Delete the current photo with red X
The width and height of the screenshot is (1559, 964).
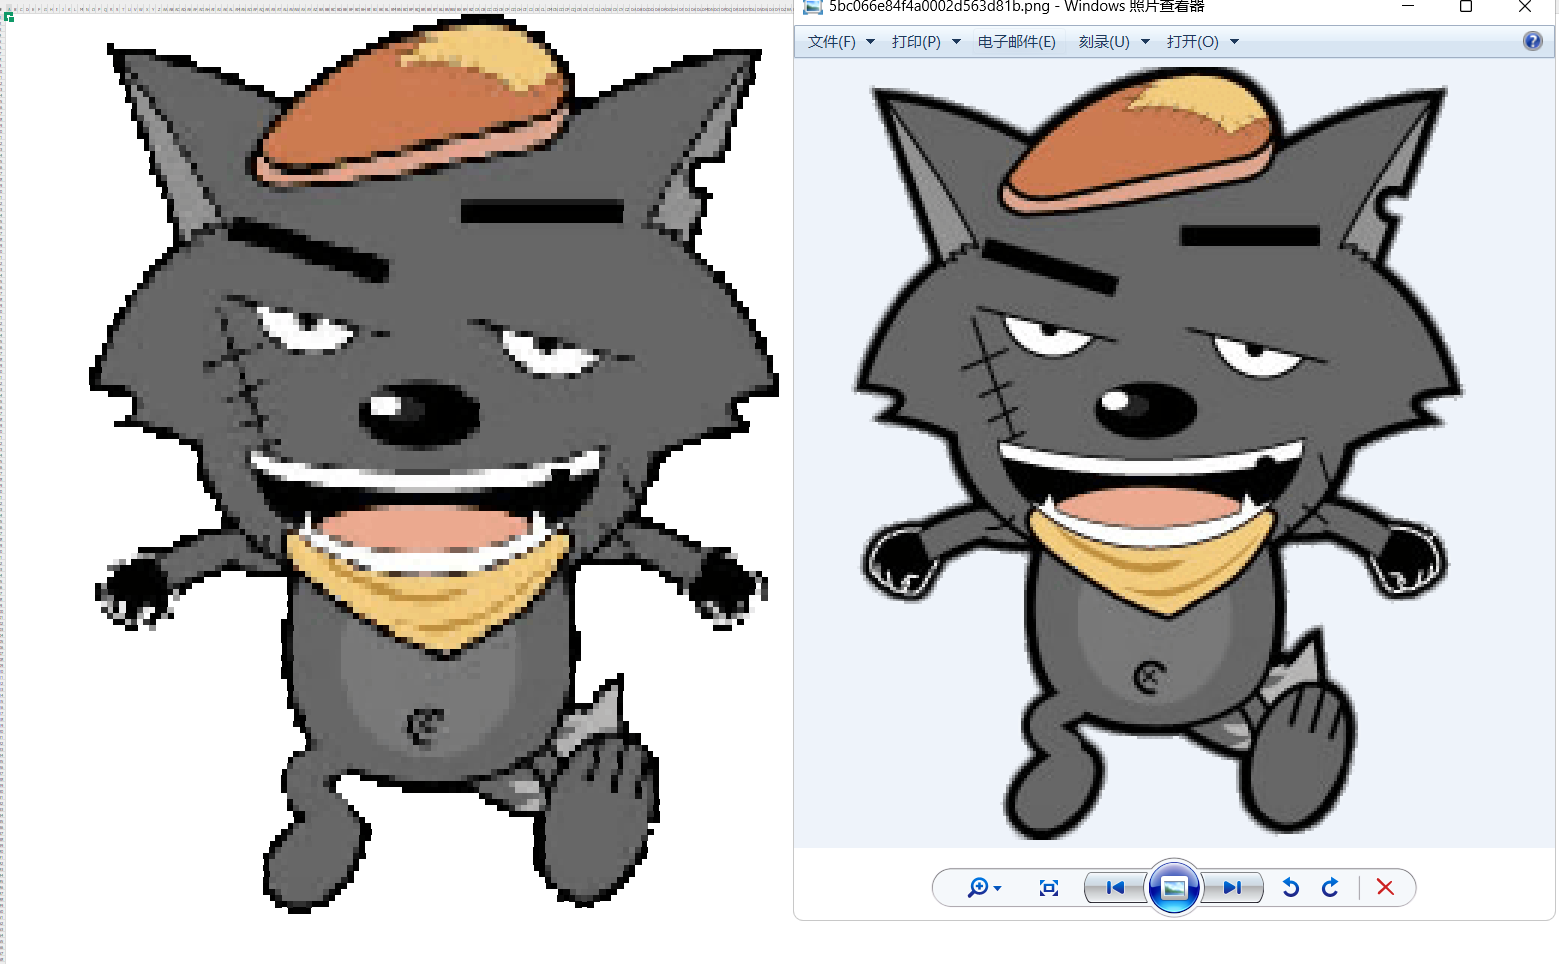click(x=1386, y=888)
